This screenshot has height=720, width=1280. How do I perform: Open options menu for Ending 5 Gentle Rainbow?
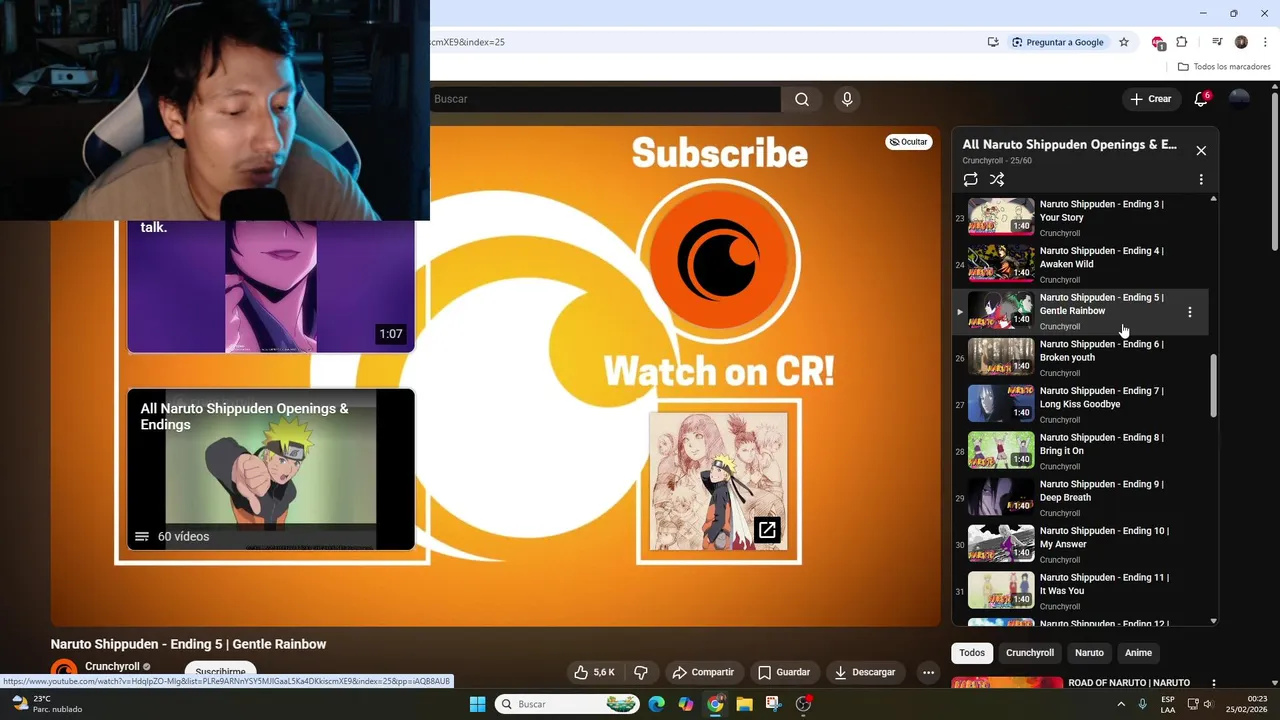[x=1189, y=312]
